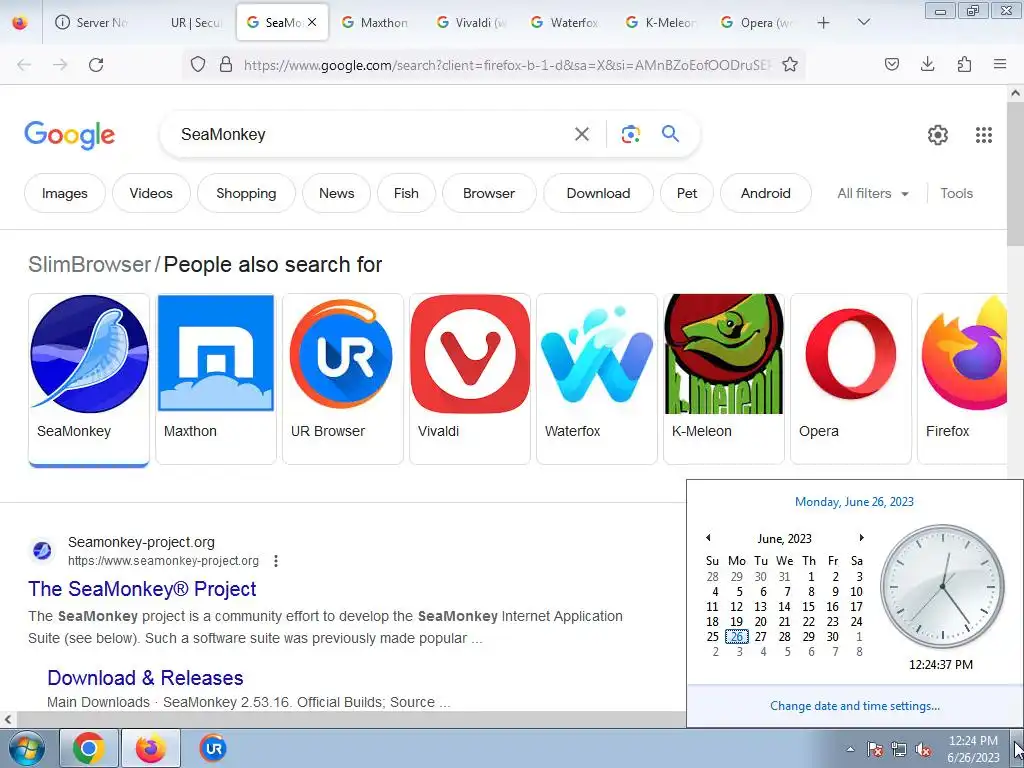Select the Android filter chip
This screenshot has height=768, width=1024.
pyautogui.click(x=765, y=193)
